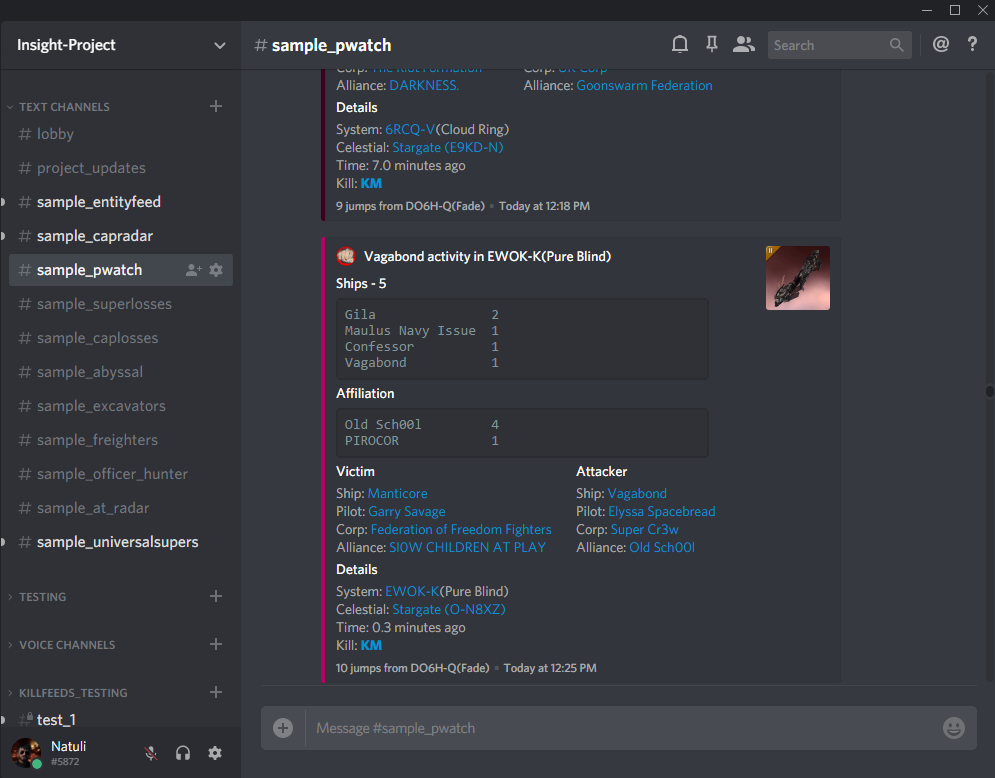
Task: Collapse TEXT CHANNELS category
Action: [x=64, y=107]
